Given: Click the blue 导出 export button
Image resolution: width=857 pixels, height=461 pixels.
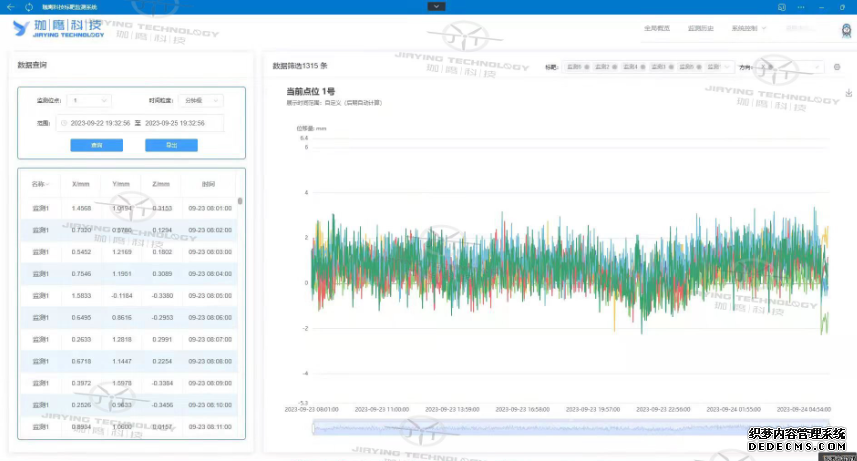Looking at the screenshot, I should (x=171, y=145).
